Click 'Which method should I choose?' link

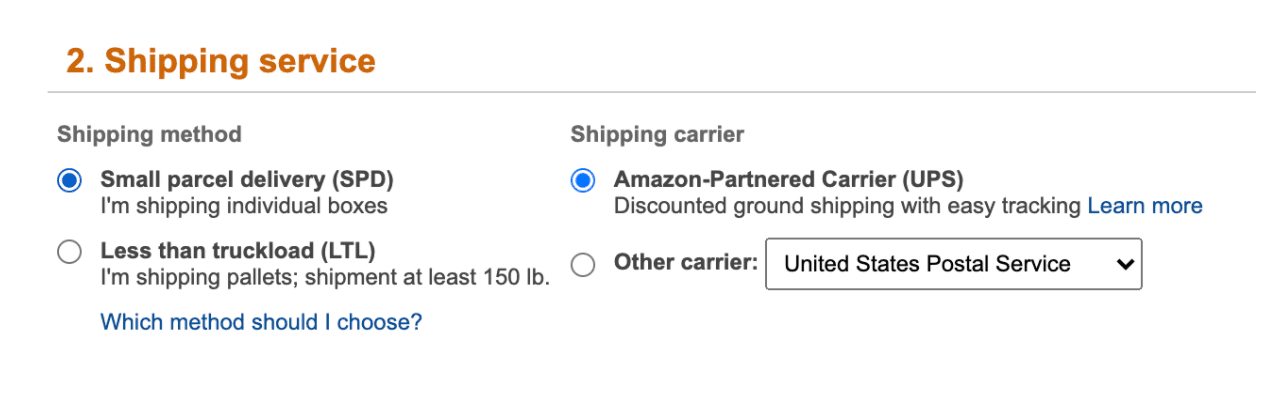point(261,322)
